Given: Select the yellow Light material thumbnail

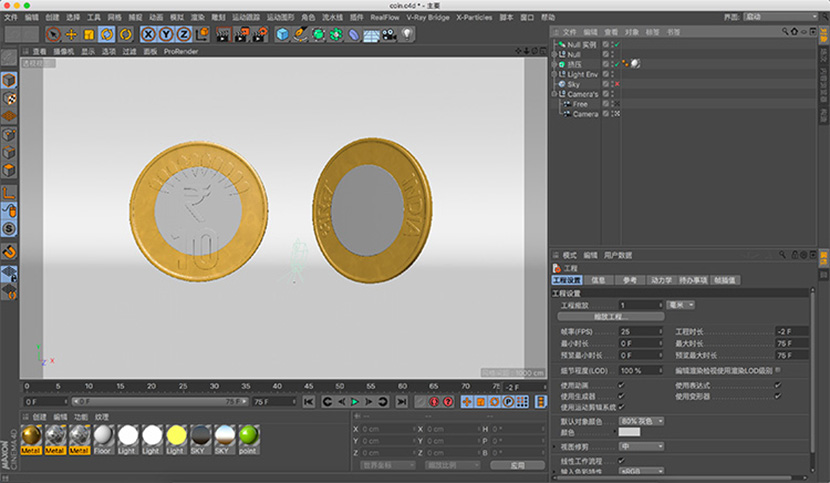Looking at the screenshot, I should click(x=176, y=435).
